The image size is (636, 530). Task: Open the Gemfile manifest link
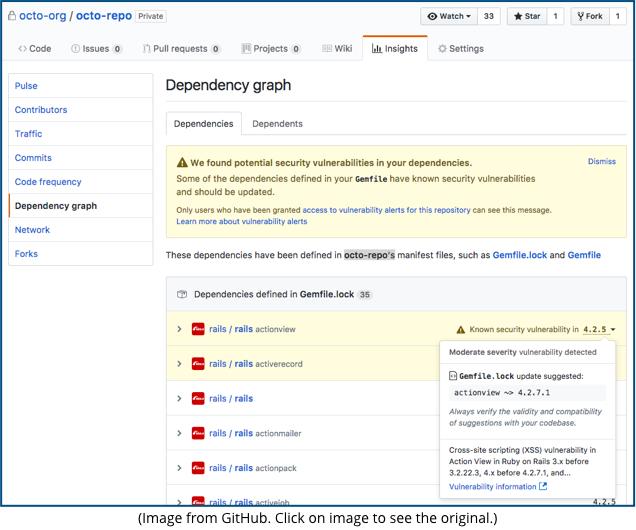click(x=584, y=255)
